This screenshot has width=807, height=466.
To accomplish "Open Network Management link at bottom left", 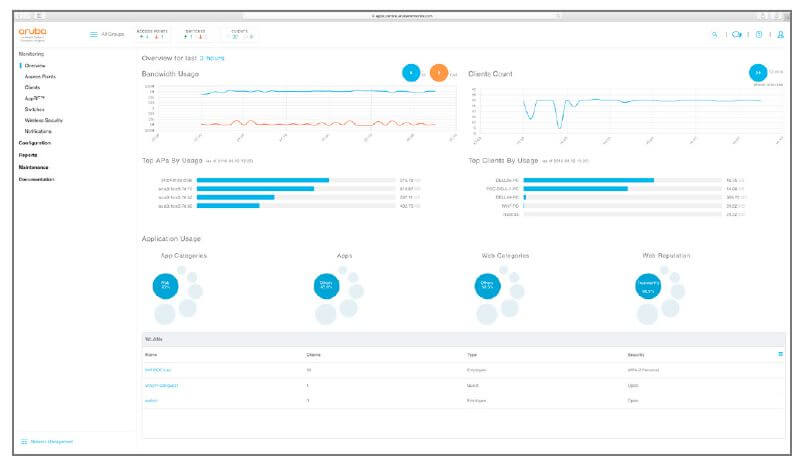I will coord(51,442).
